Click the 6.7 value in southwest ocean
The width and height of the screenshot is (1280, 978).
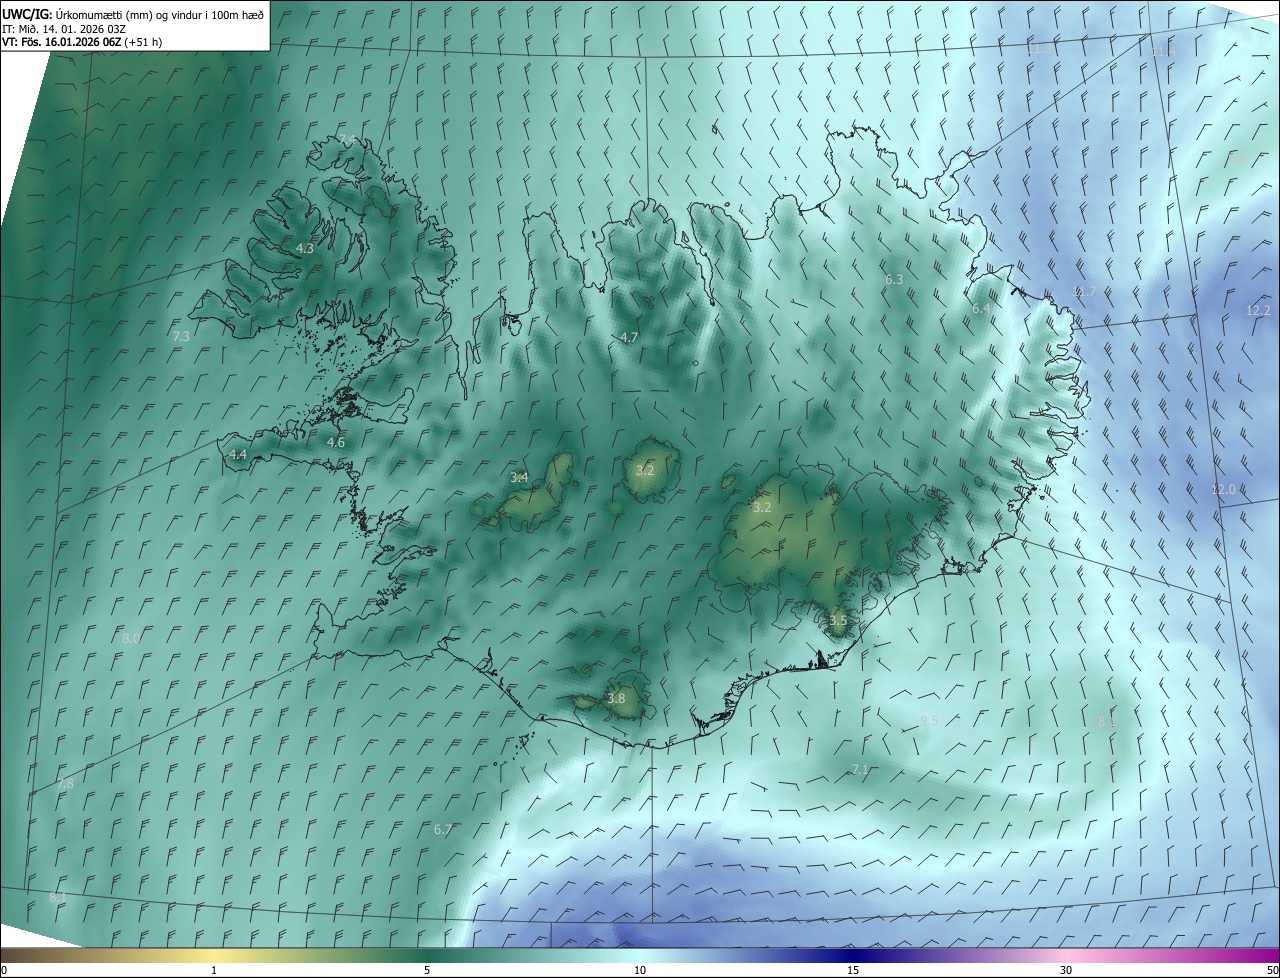pyautogui.click(x=443, y=830)
